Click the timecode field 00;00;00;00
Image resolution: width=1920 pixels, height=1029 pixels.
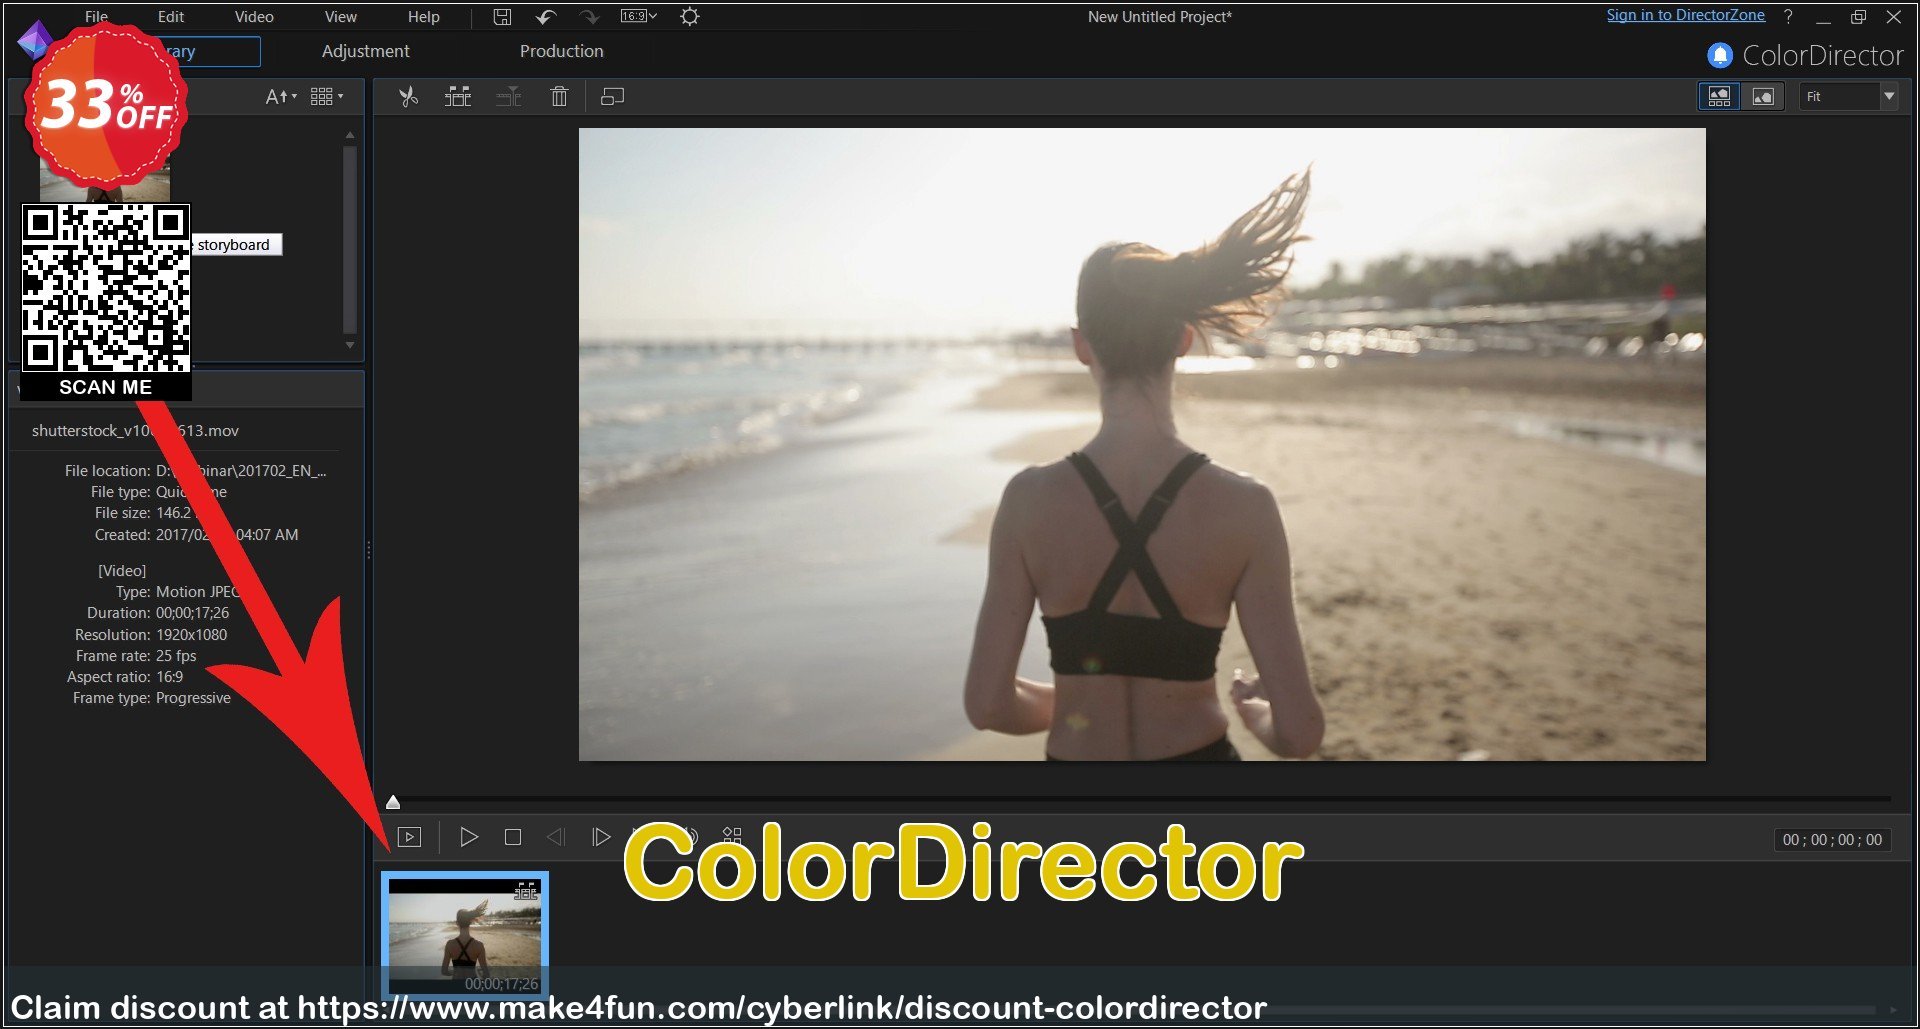(1832, 840)
